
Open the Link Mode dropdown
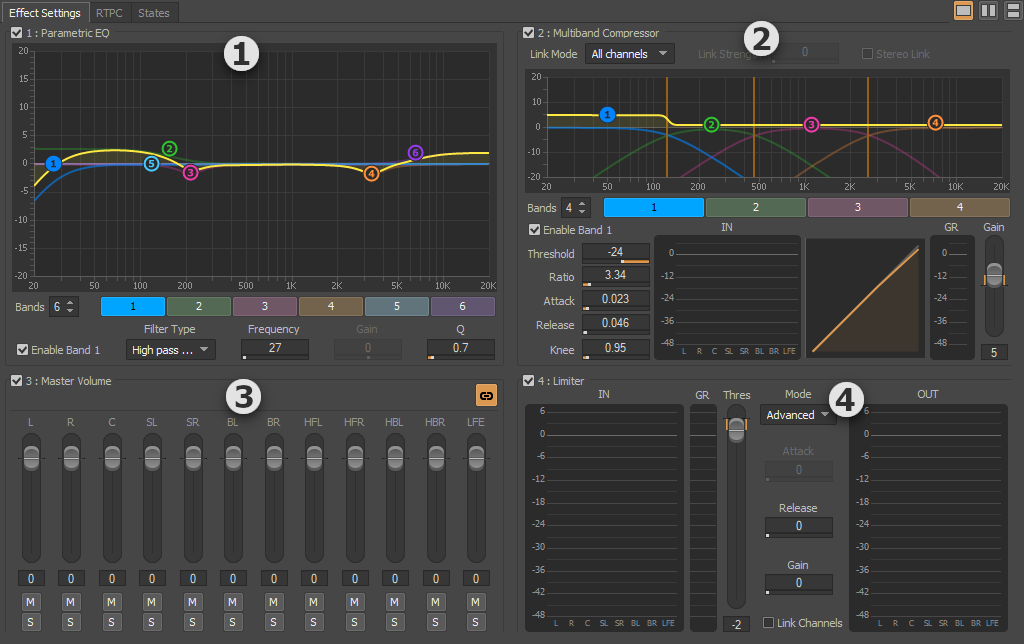coord(629,54)
